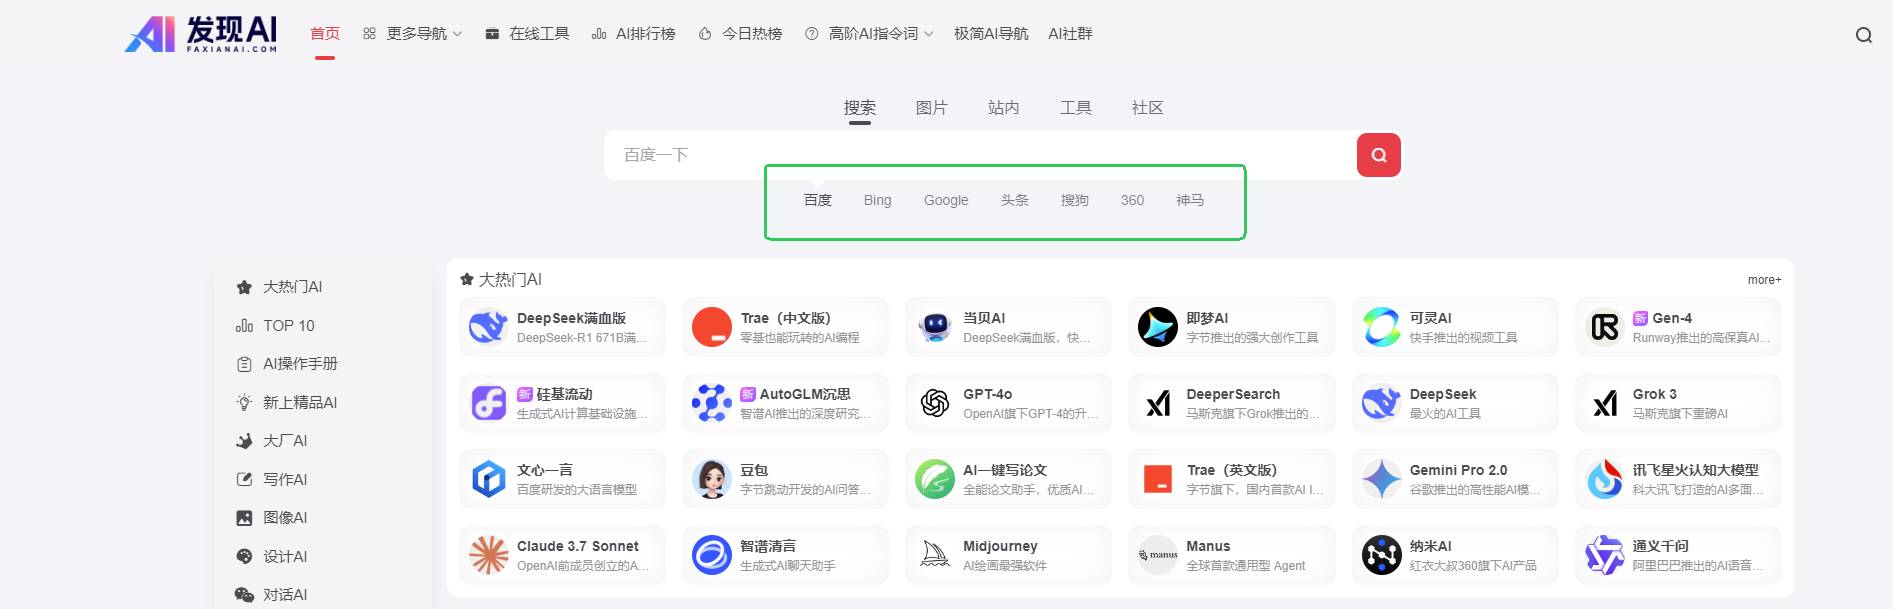Click the 发现AI site logo
Viewport: 1893px width, 609px height.
[201, 34]
